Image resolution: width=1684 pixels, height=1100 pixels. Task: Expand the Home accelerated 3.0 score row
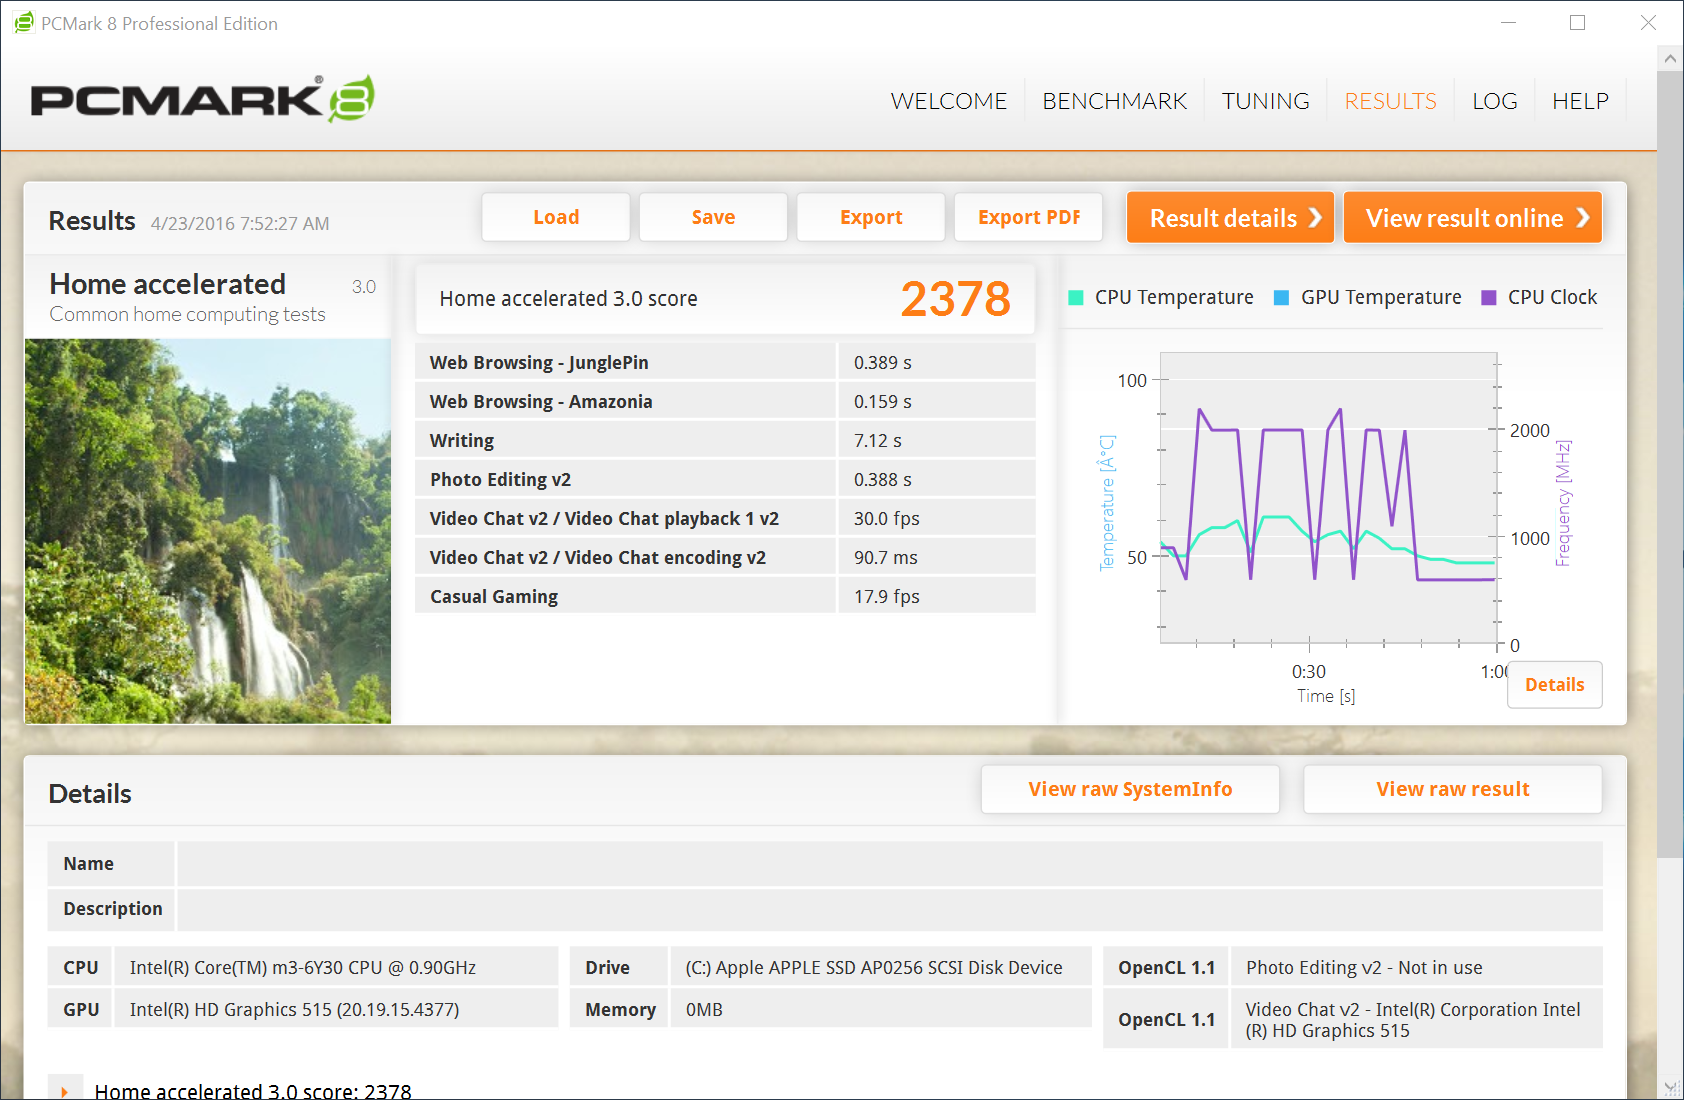[64, 1091]
